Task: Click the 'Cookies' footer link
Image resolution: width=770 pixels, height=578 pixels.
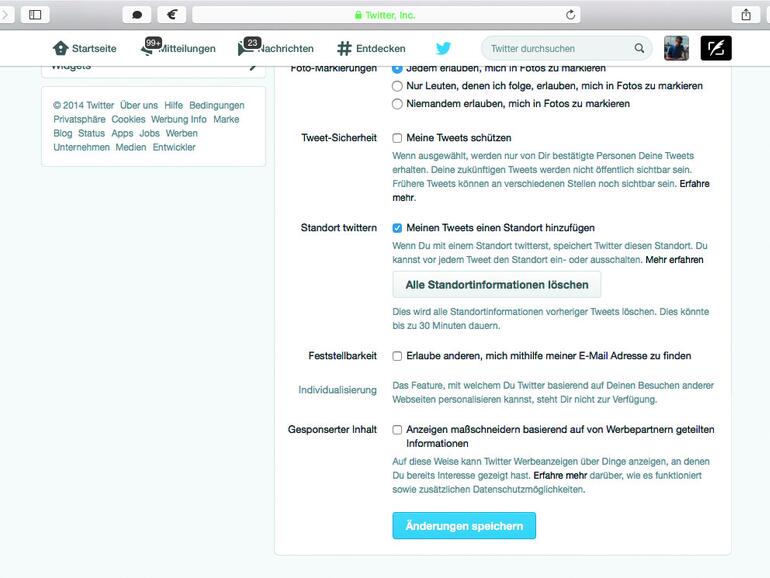Action: pyautogui.click(x=128, y=119)
